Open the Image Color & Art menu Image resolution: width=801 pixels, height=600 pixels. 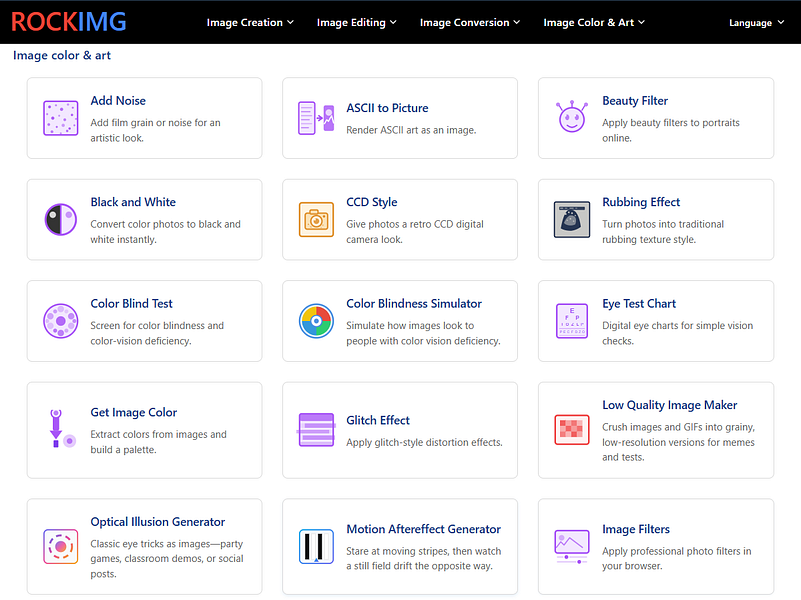pyautogui.click(x=594, y=22)
